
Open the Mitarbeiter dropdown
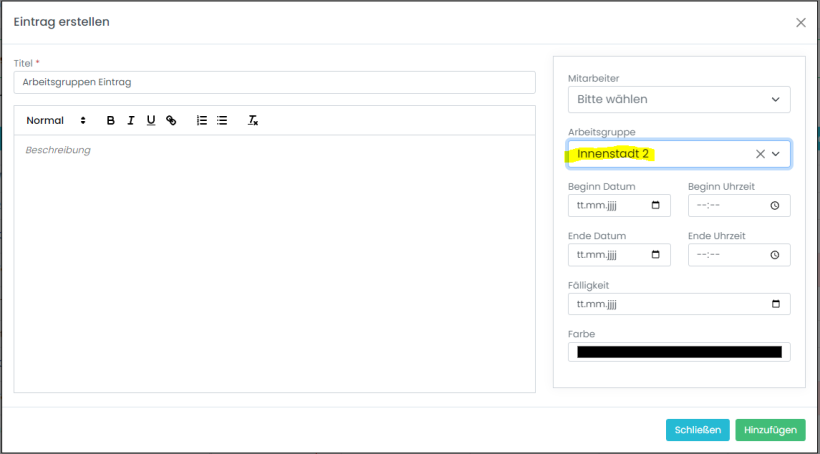(679, 99)
